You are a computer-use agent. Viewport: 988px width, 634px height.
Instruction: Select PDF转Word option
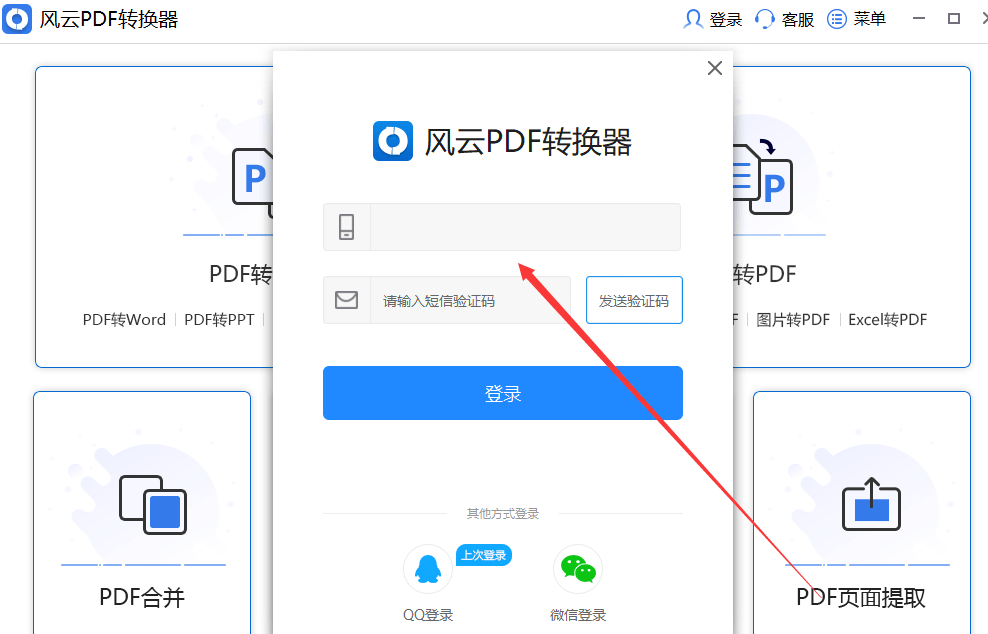(x=124, y=320)
